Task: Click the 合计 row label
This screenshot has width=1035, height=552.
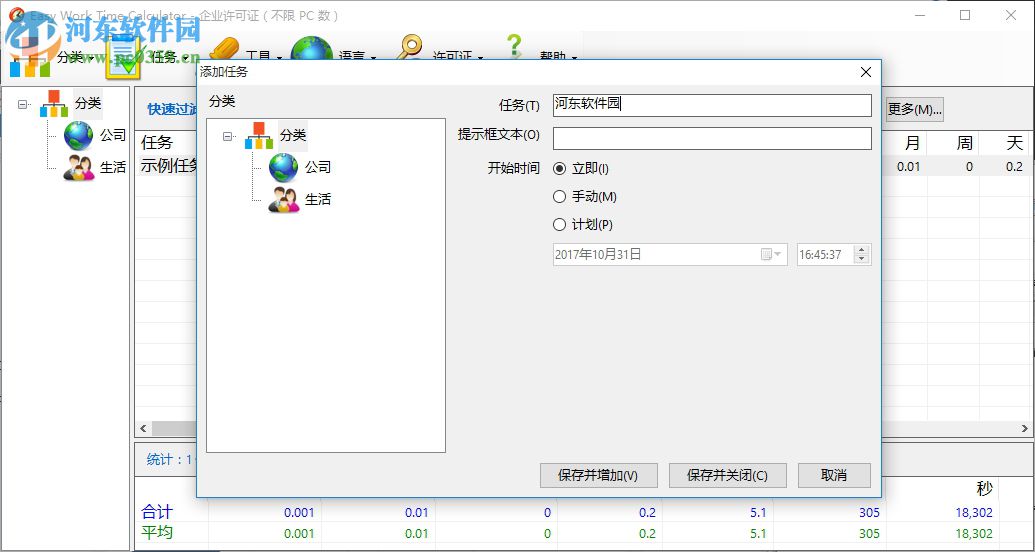Action: click(157, 512)
